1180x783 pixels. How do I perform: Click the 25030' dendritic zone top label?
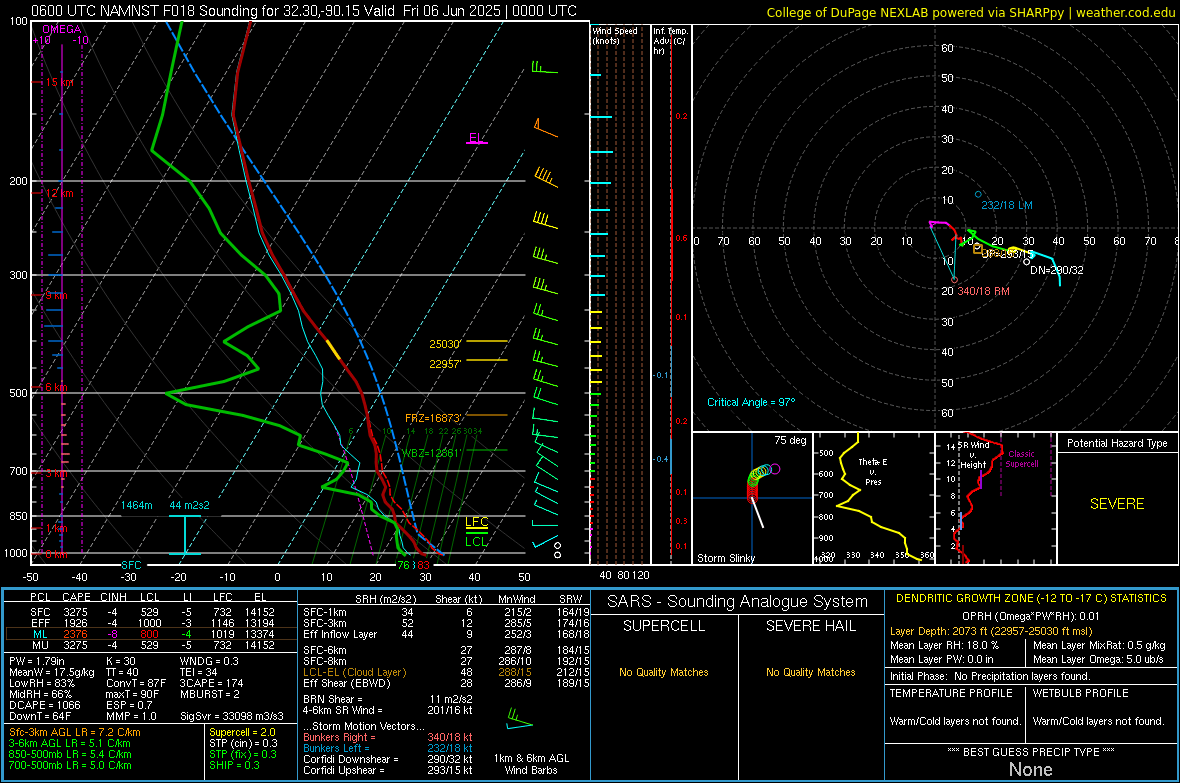pos(445,344)
